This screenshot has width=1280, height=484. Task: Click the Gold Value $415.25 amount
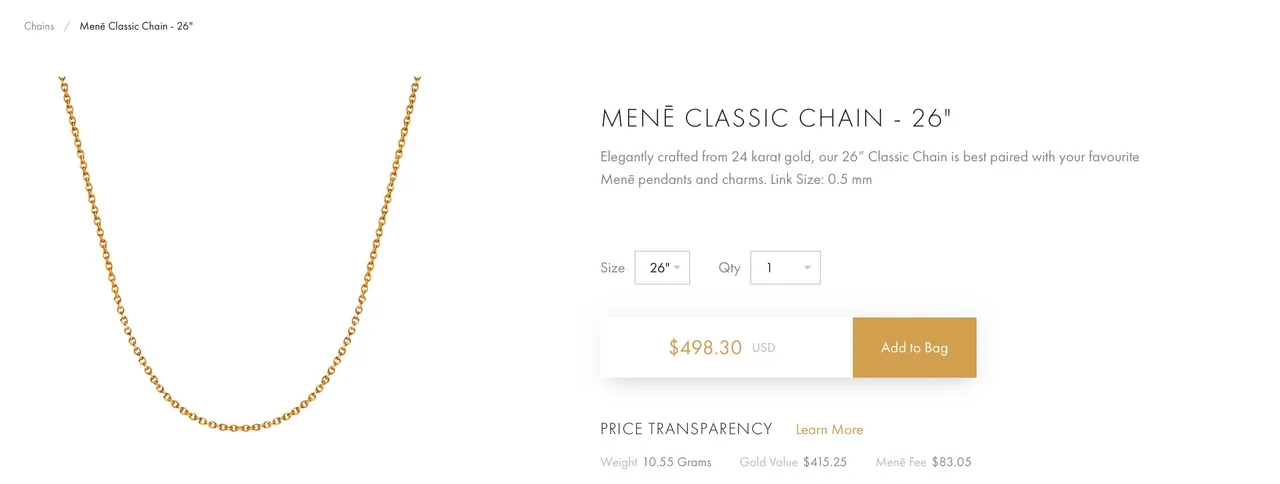click(825, 462)
